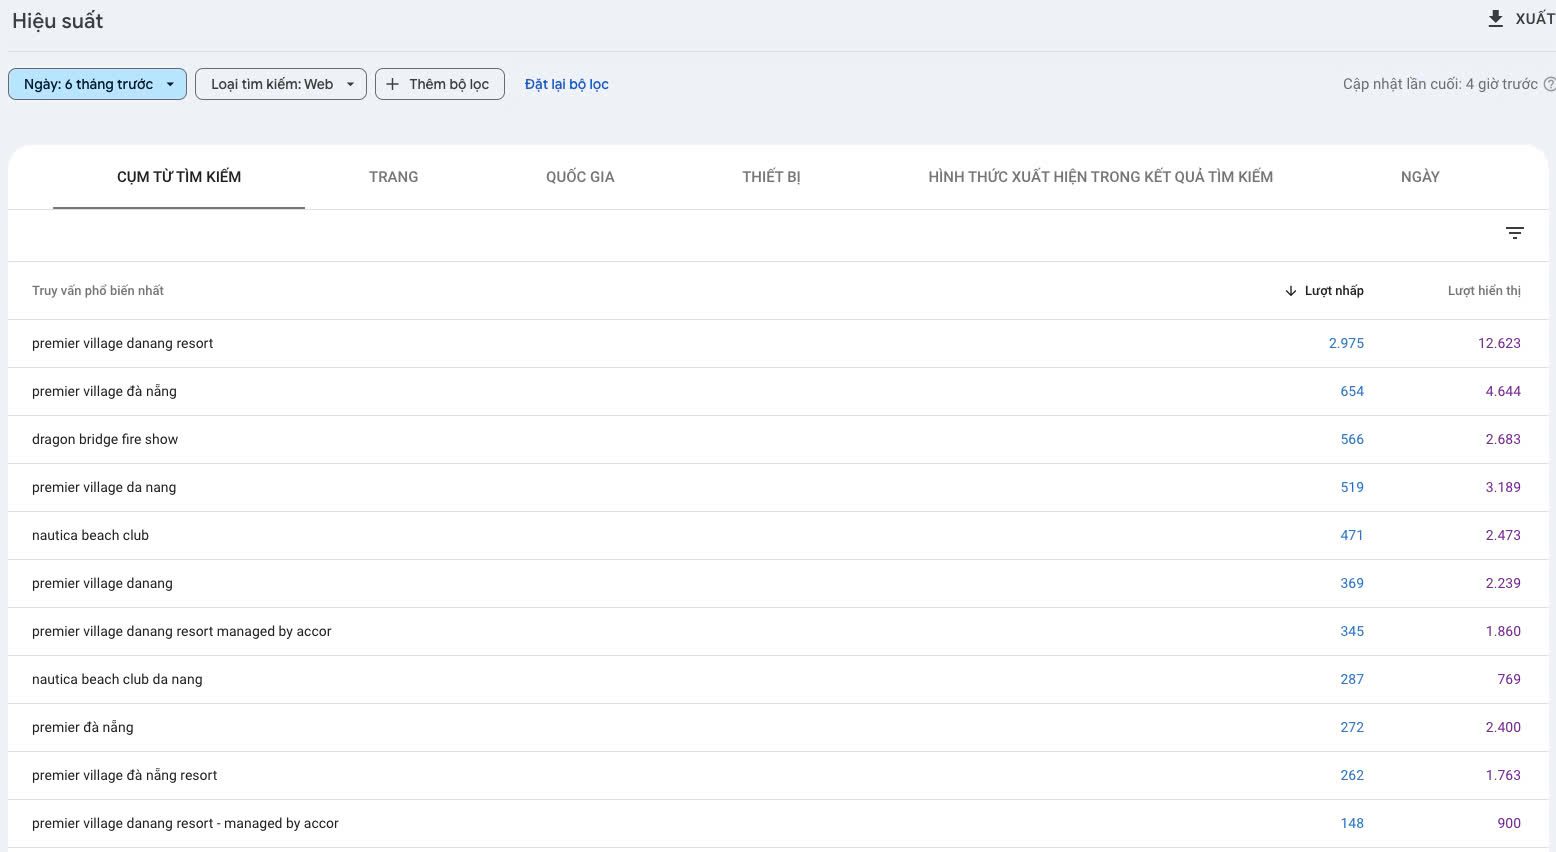Select query premier village danang resort managed by accor

tap(182, 631)
